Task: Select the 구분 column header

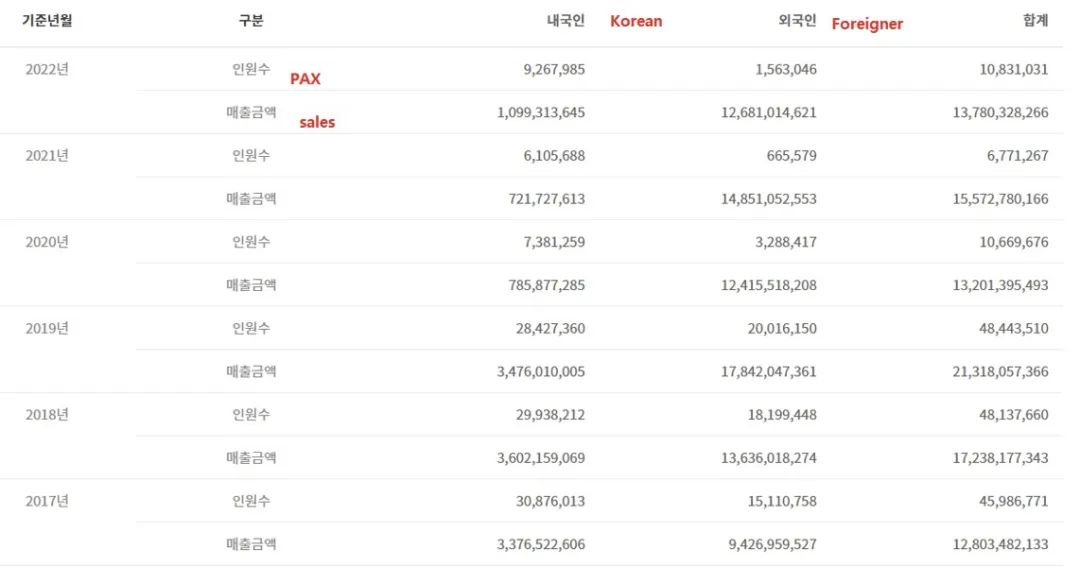Action: [x=251, y=21]
